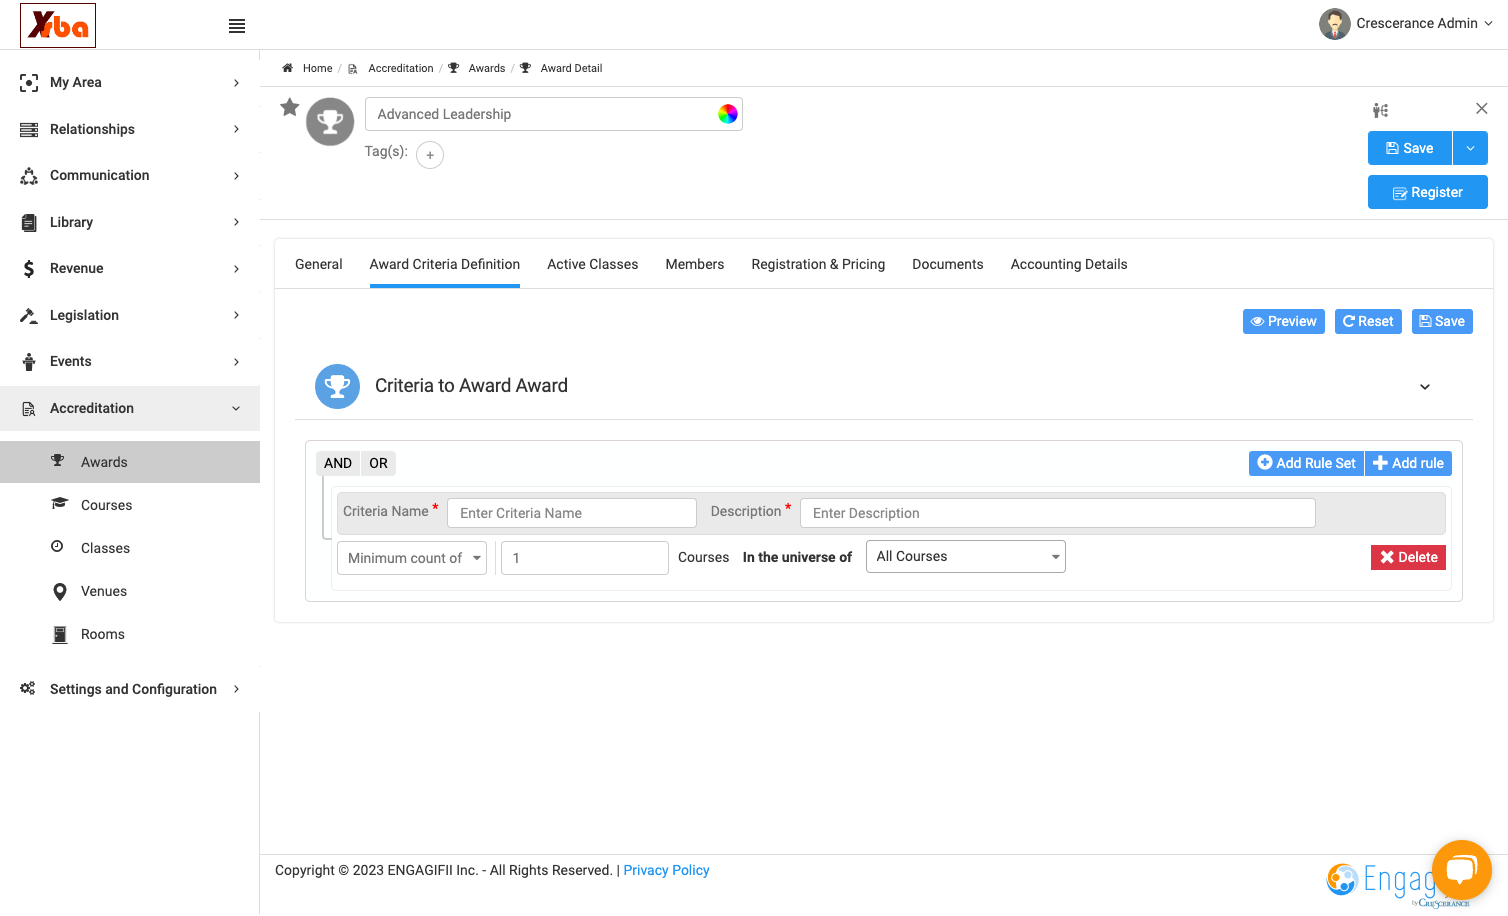Image resolution: width=1508 pixels, height=916 pixels.
Task: Open the Documents tab
Action: coord(948,264)
